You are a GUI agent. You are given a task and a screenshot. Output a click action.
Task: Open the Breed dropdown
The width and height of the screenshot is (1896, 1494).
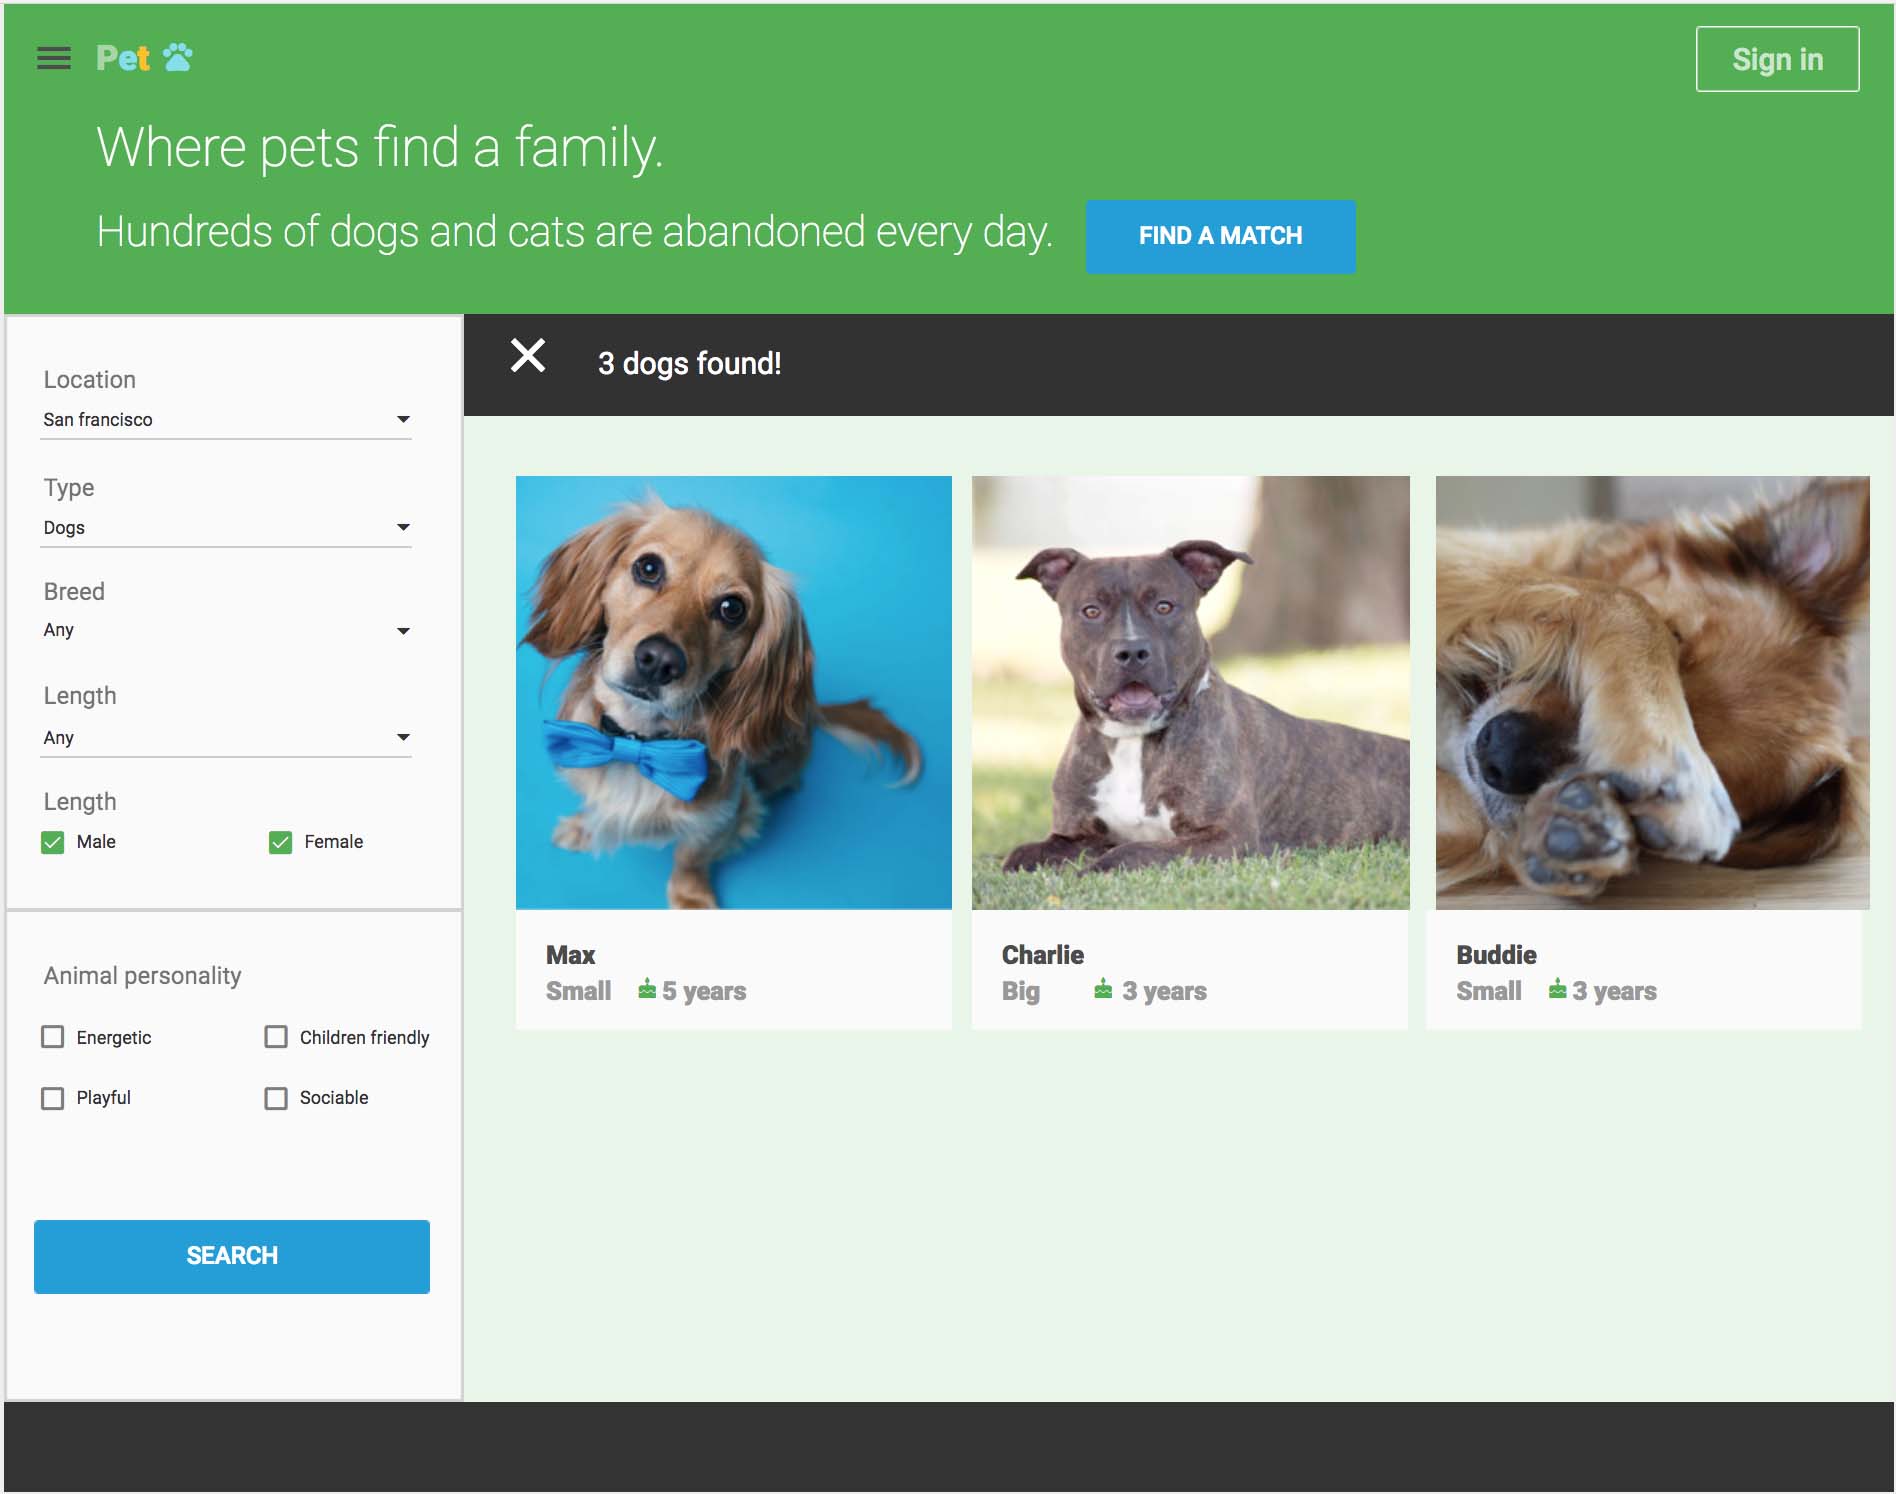click(226, 631)
